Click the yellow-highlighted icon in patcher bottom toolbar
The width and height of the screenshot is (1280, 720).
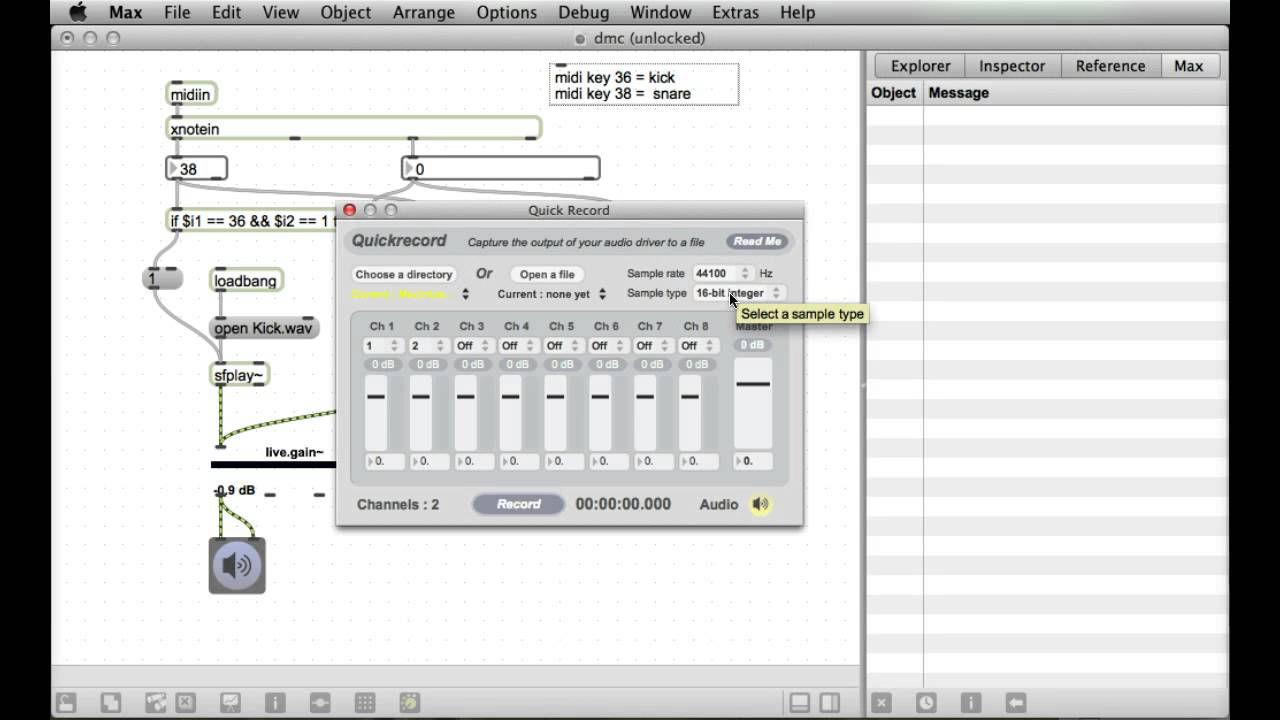click(410, 702)
